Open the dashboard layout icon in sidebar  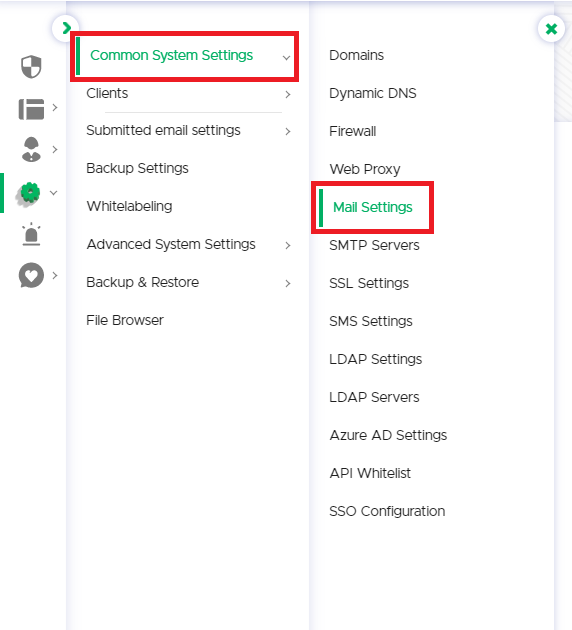click(x=31, y=109)
